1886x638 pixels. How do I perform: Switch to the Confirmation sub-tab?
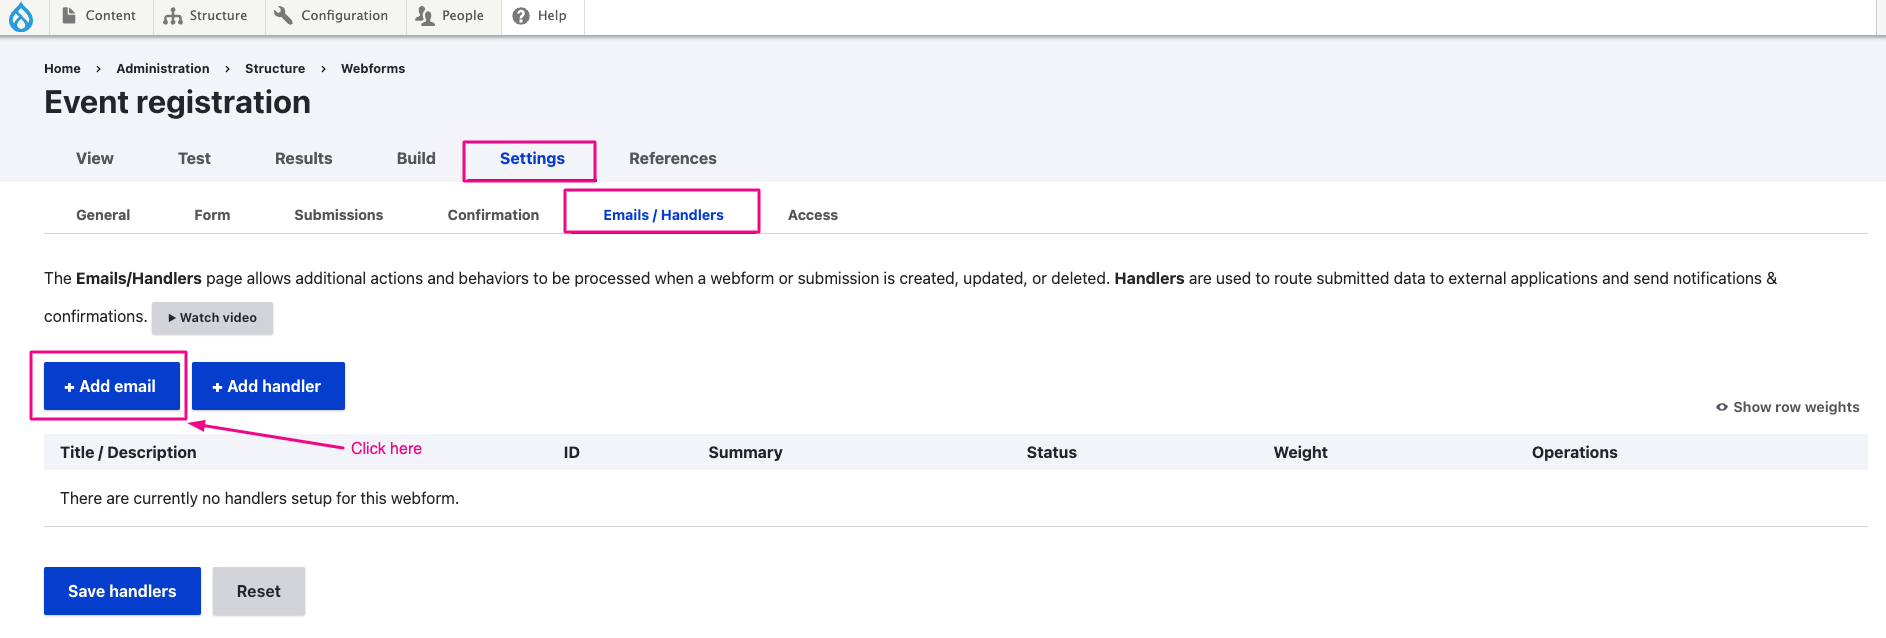click(493, 215)
